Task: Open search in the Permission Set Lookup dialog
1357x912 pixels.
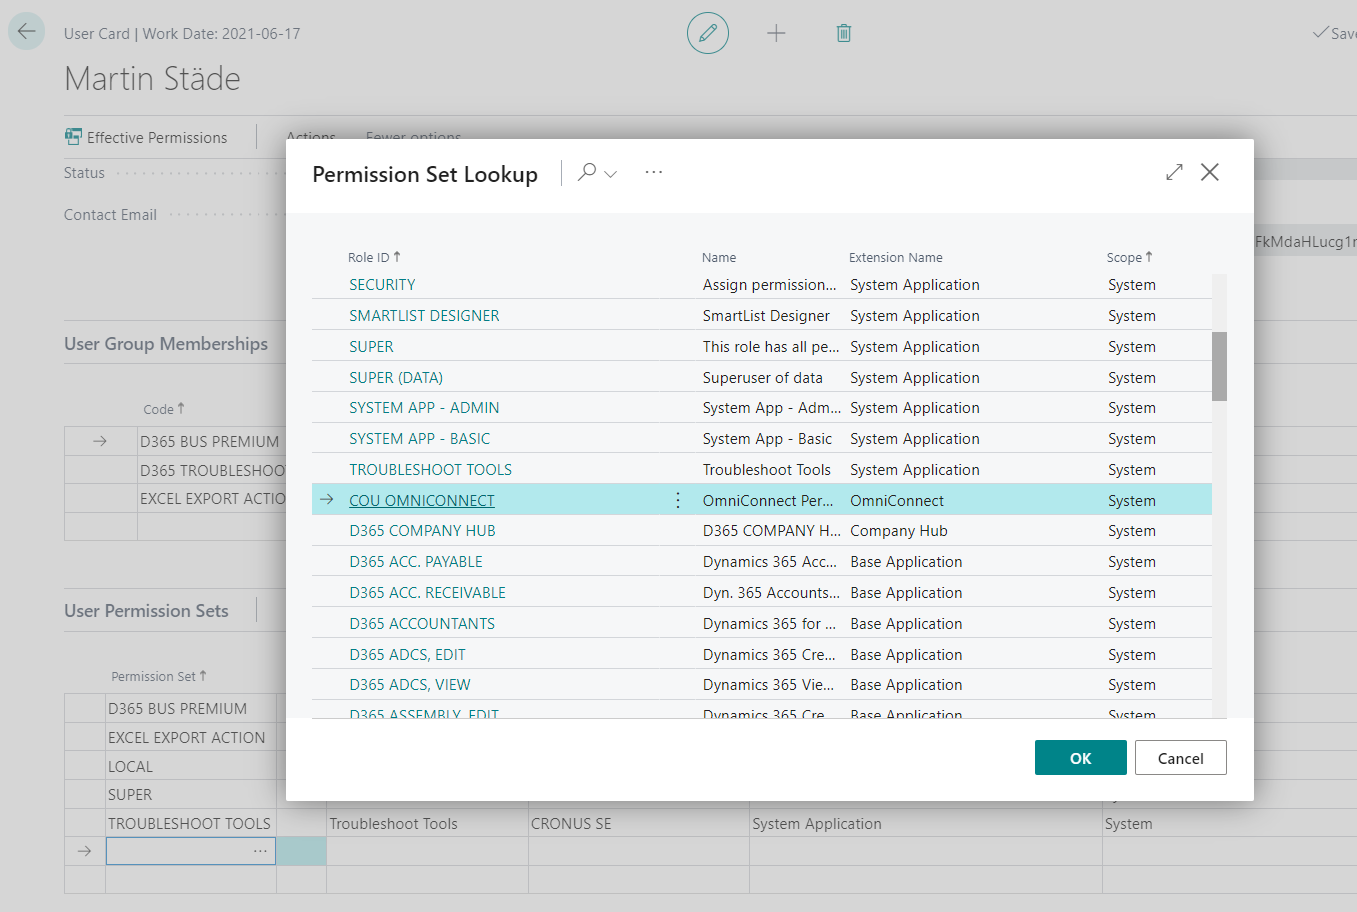Action: tap(588, 172)
